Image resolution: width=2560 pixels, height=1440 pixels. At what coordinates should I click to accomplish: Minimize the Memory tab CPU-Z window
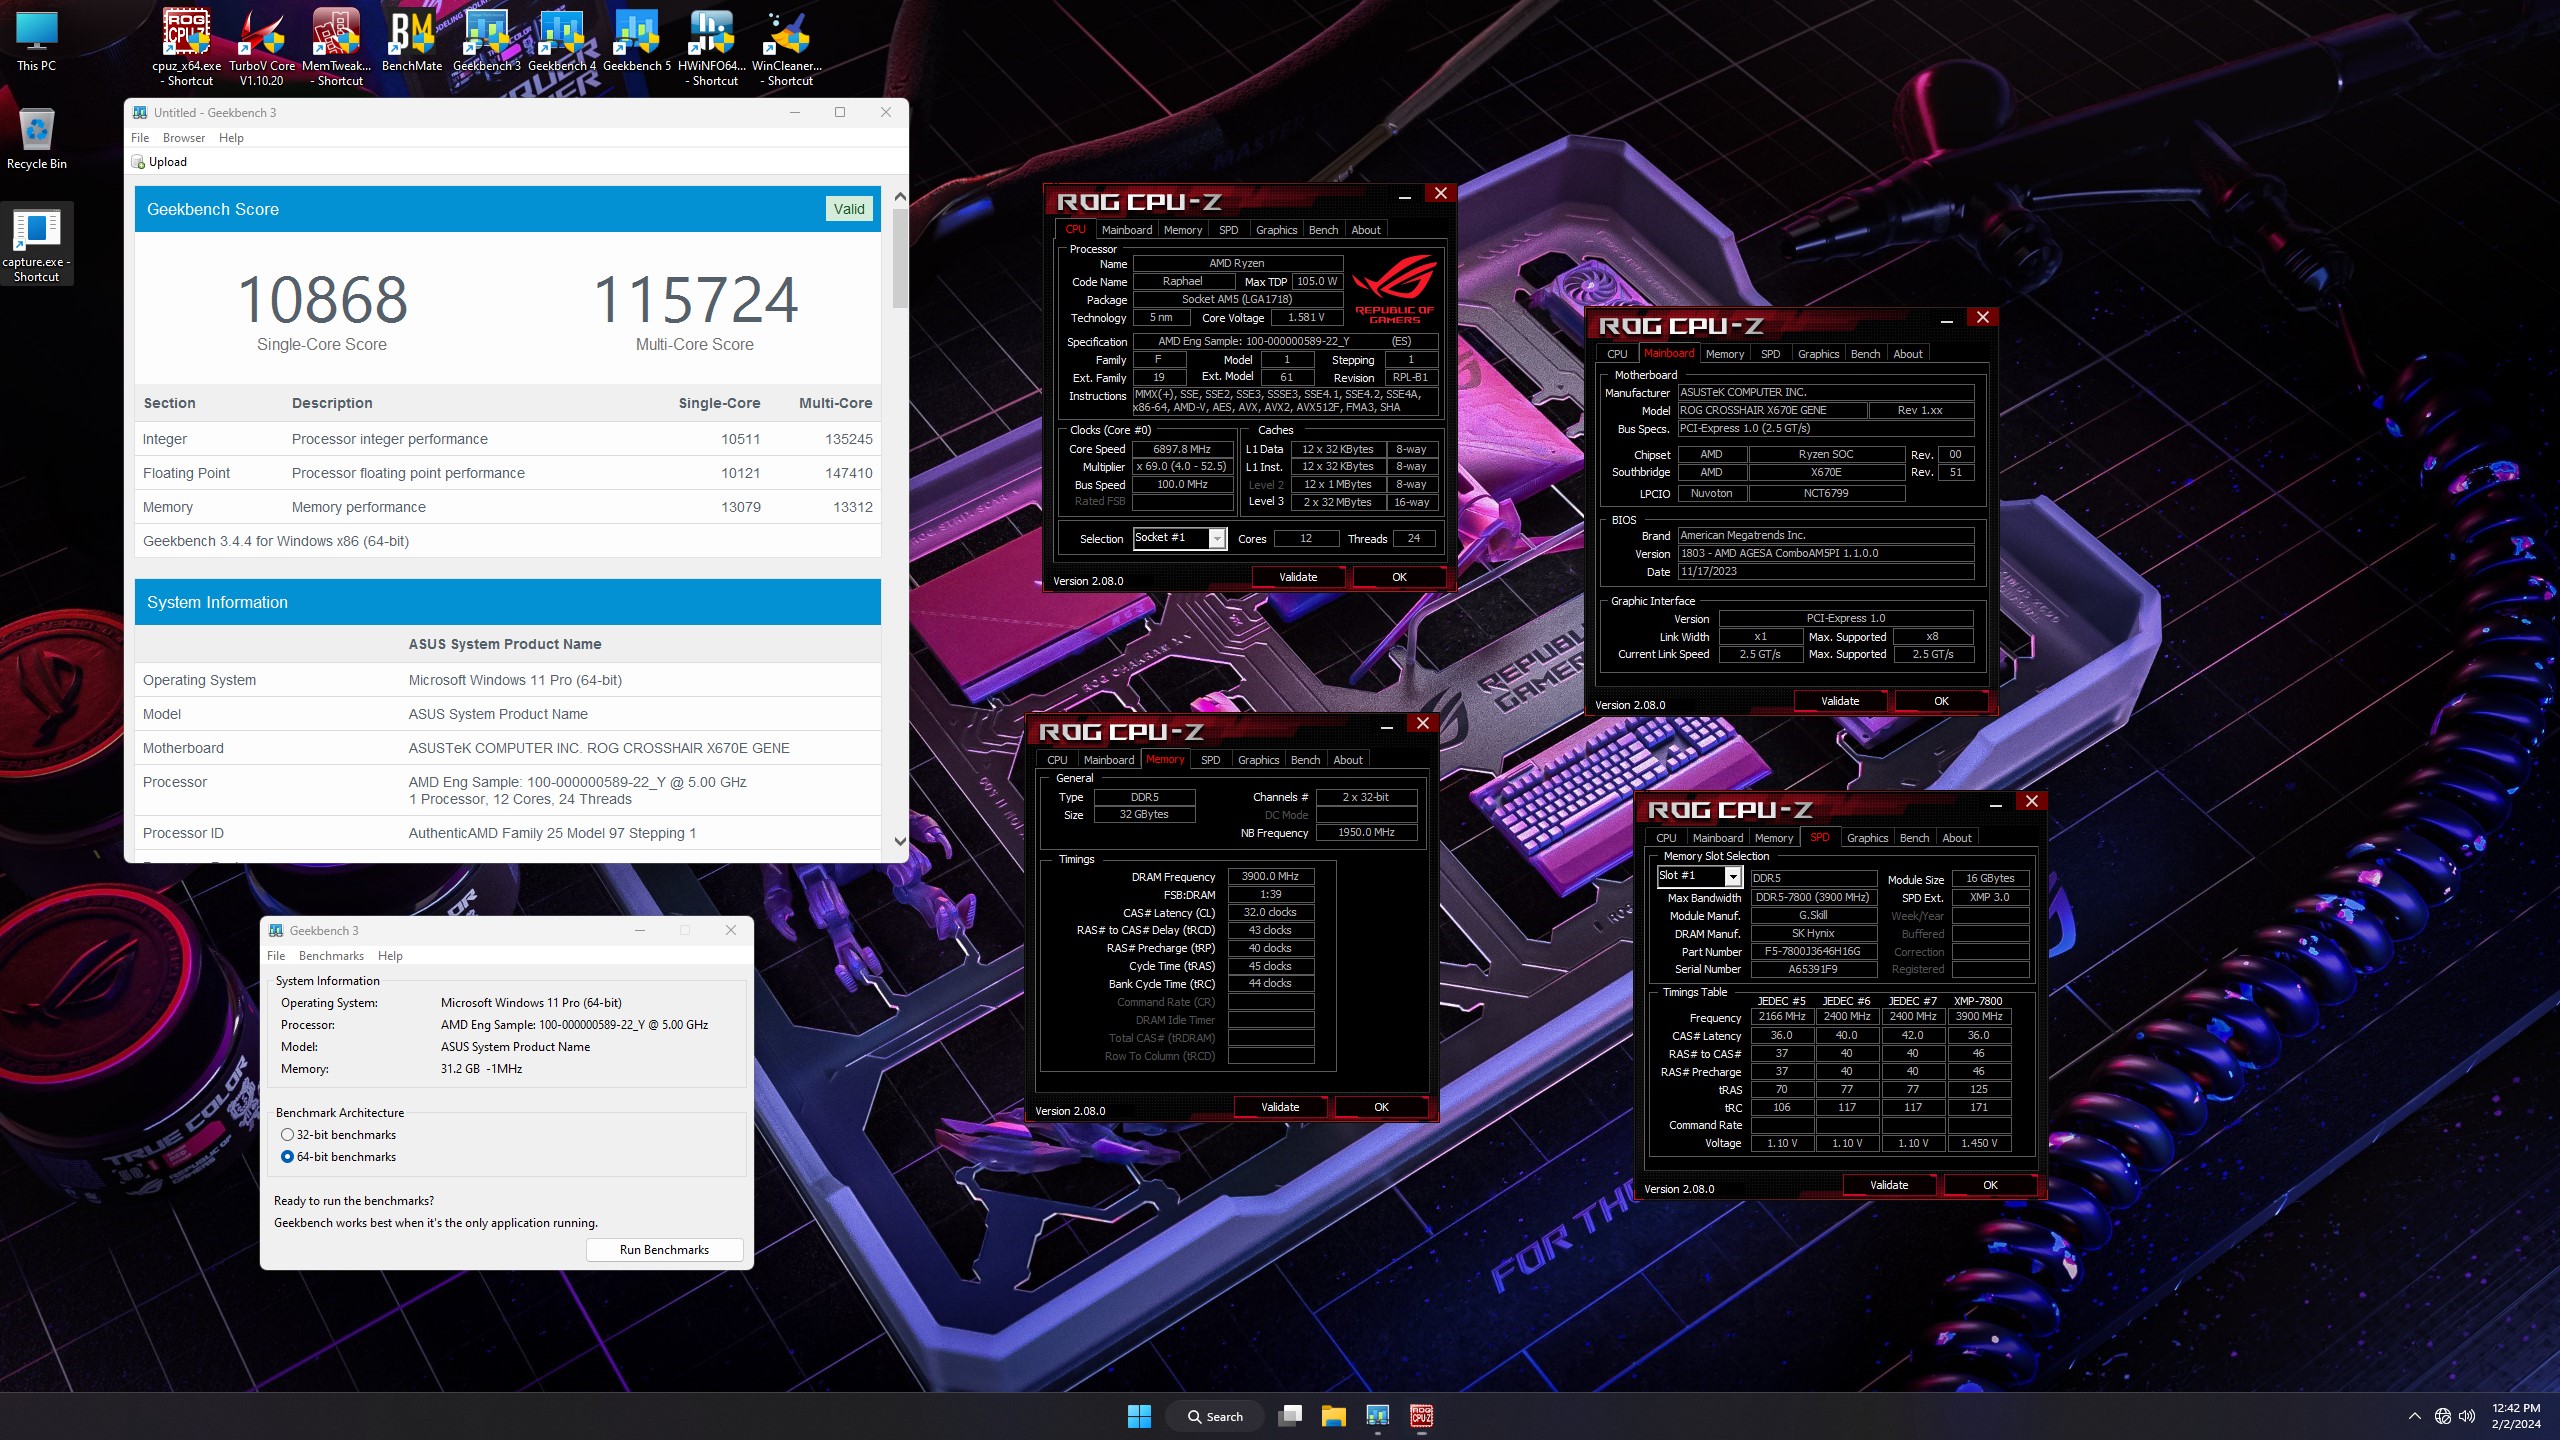(1387, 727)
